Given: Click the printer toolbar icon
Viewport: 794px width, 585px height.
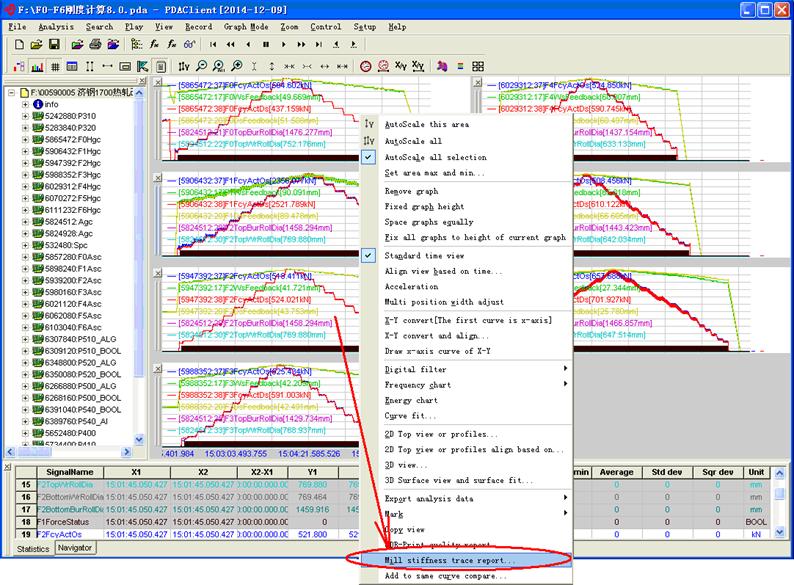Looking at the screenshot, I should [x=95, y=45].
